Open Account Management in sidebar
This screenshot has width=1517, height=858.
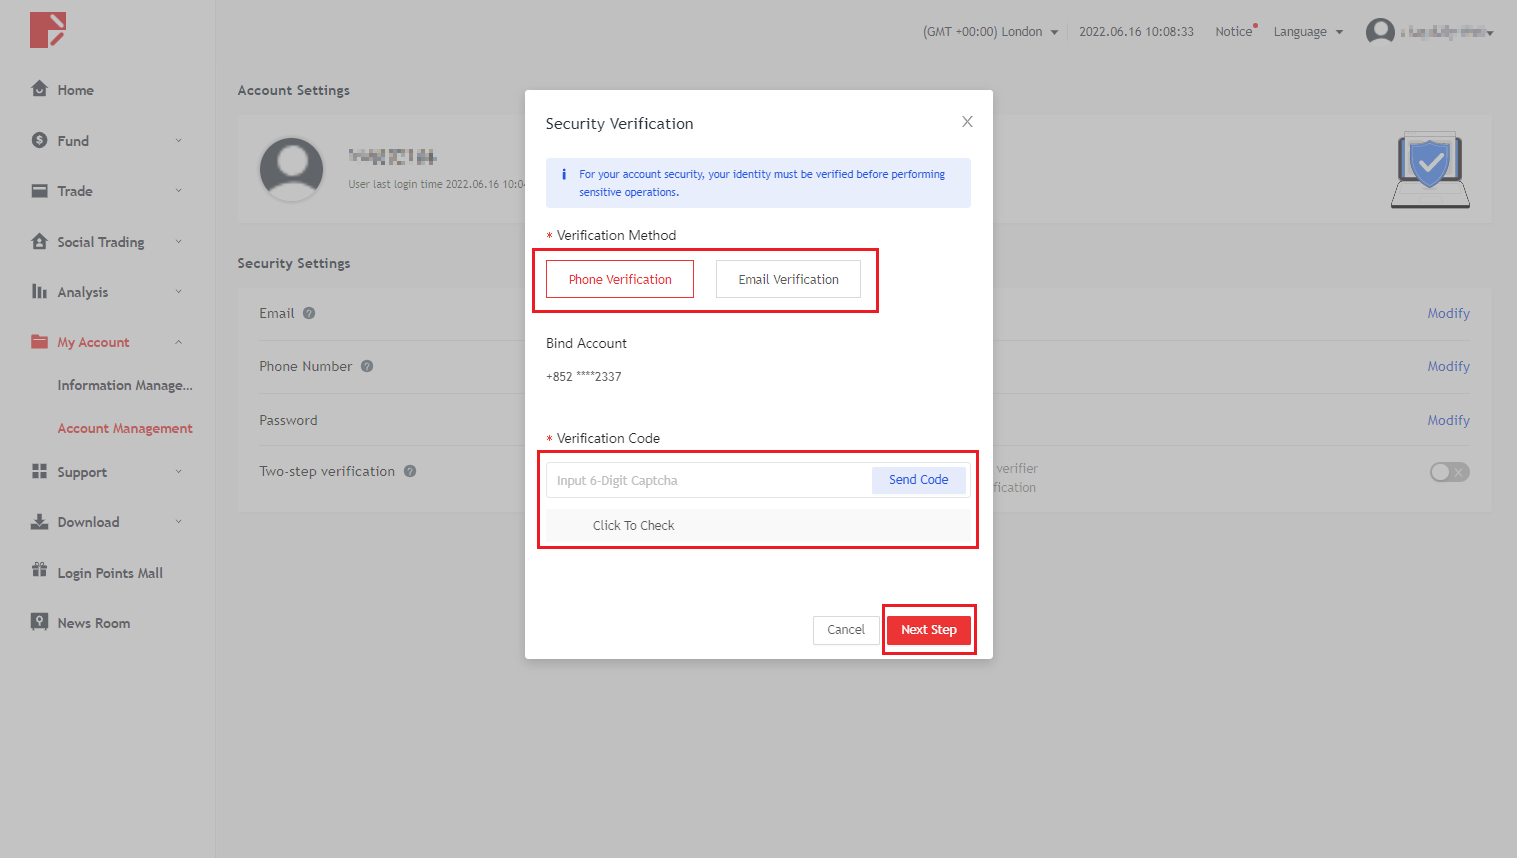tap(125, 428)
